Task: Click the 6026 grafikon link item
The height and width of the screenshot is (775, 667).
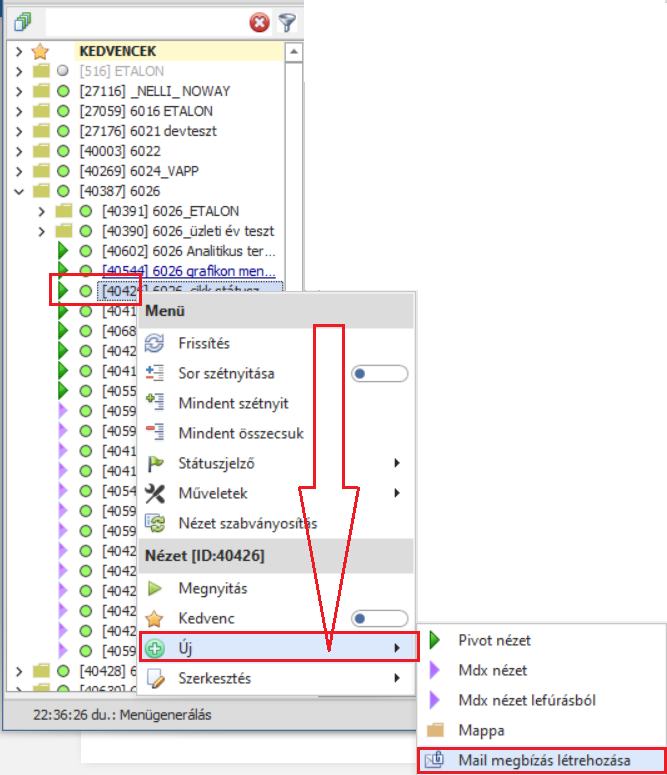Action: pyautogui.click(x=191, y=271)
